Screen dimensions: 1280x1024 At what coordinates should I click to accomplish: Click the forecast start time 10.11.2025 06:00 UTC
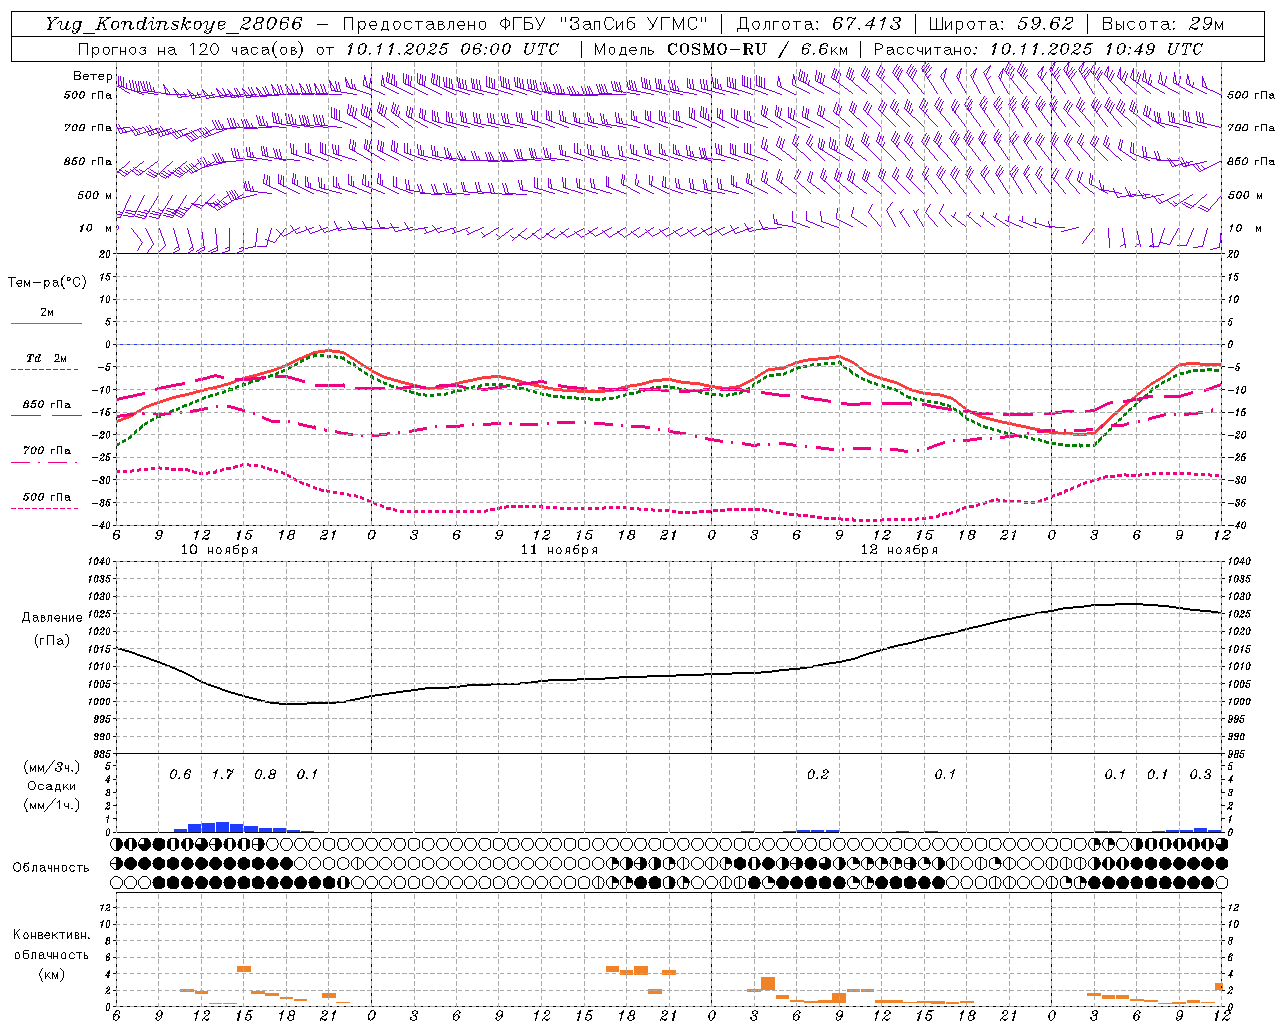452,49
